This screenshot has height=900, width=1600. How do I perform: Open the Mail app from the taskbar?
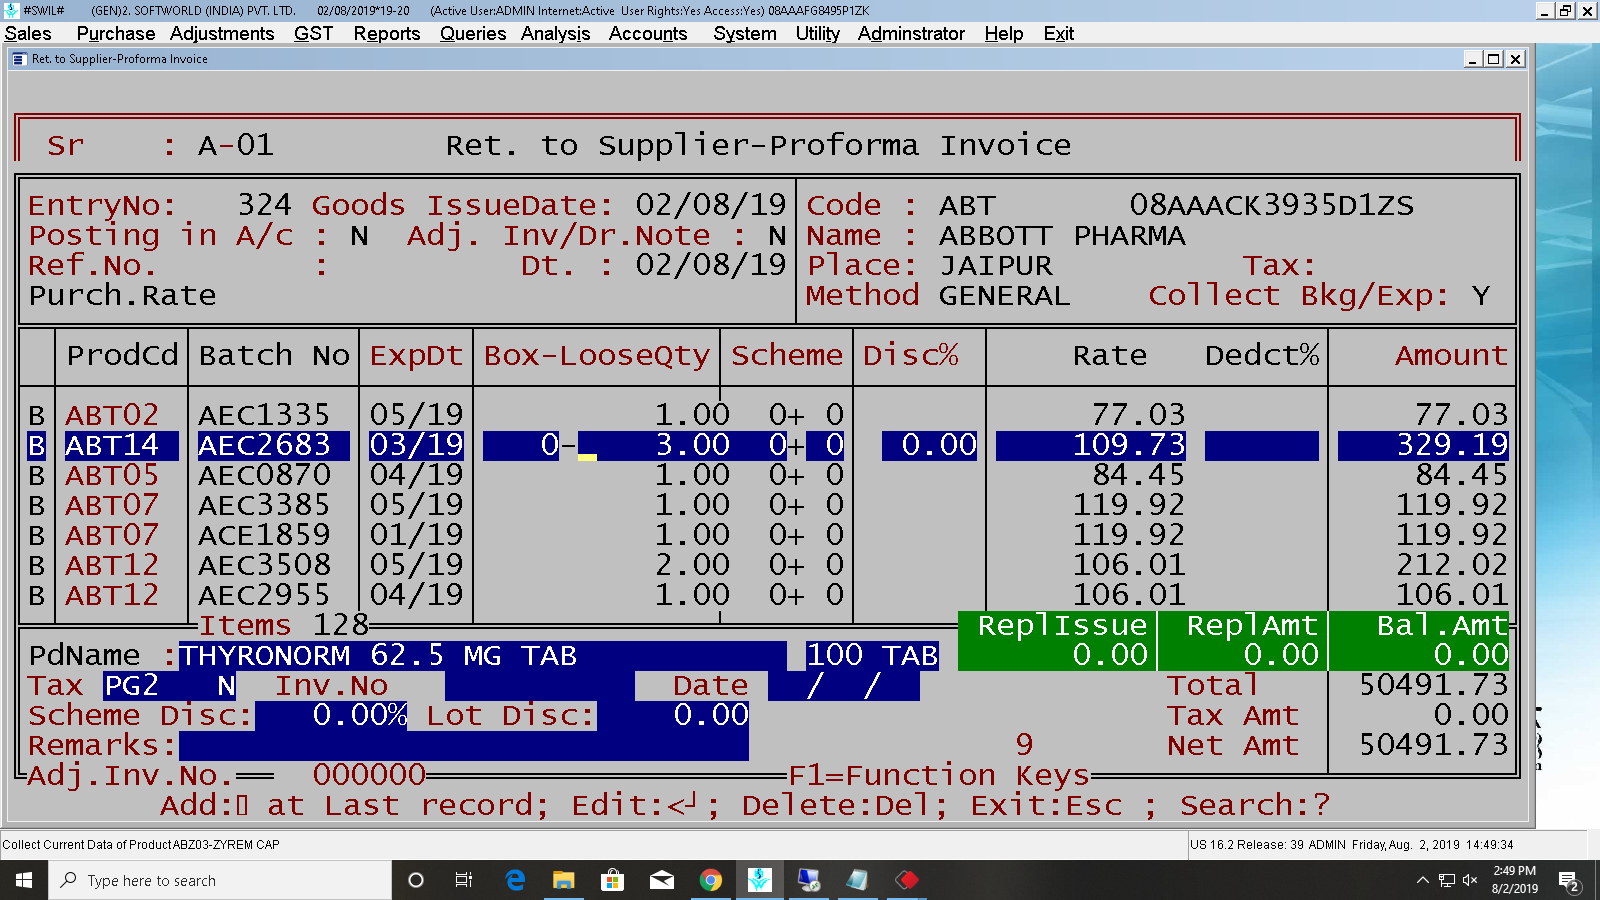[662, 880]
